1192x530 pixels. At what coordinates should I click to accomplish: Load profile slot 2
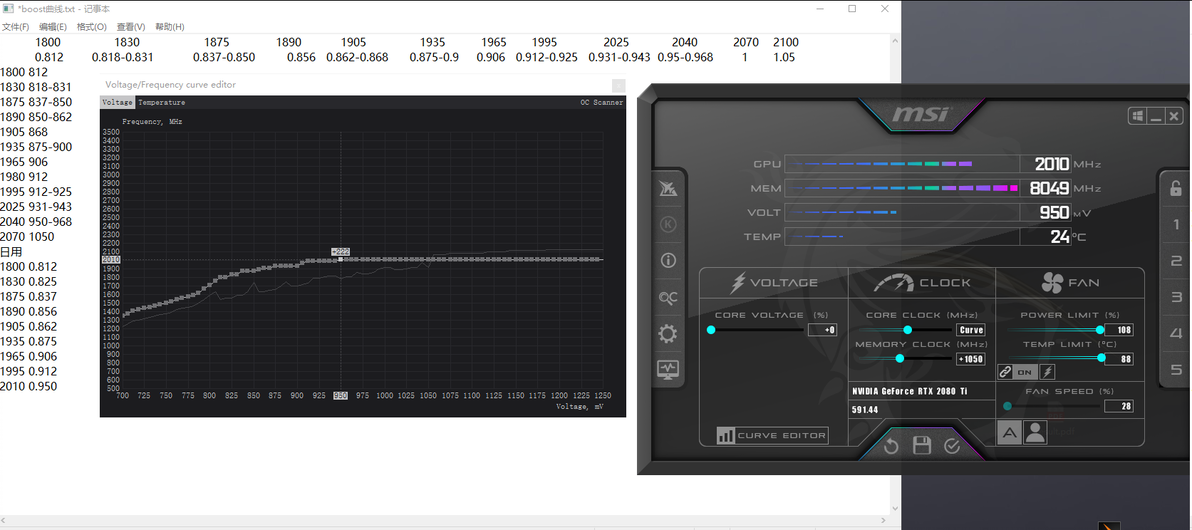(x=1175, y=261)
